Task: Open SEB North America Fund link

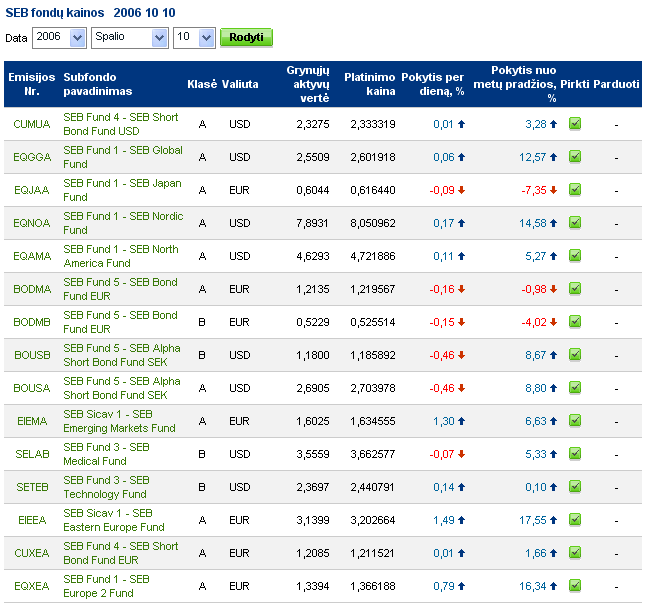Action: (121, 256)
